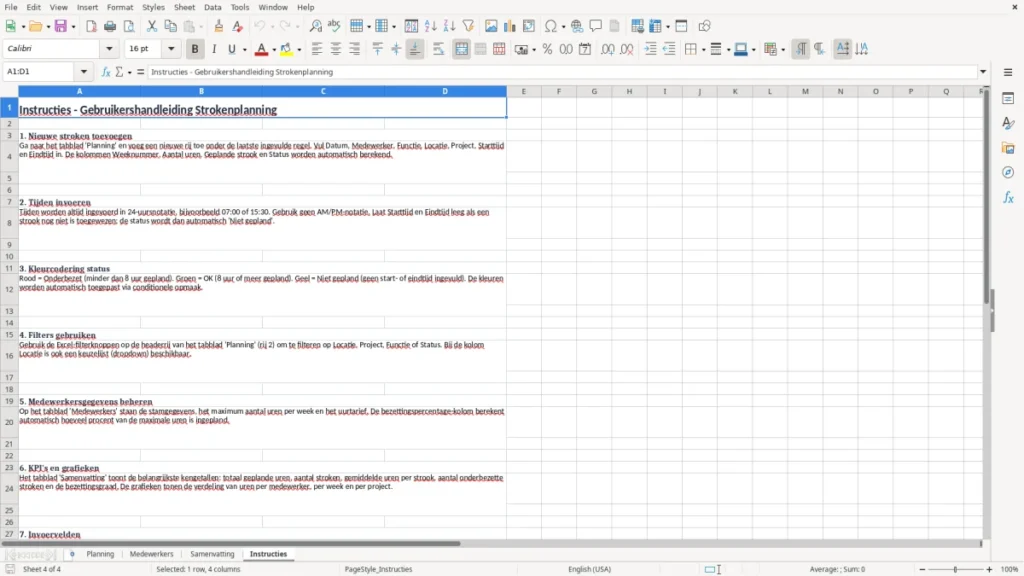Open Find and Replace icon
The height and width of the screenshot is (576, 1024).
pyautogui.click(x=315, y=26)
